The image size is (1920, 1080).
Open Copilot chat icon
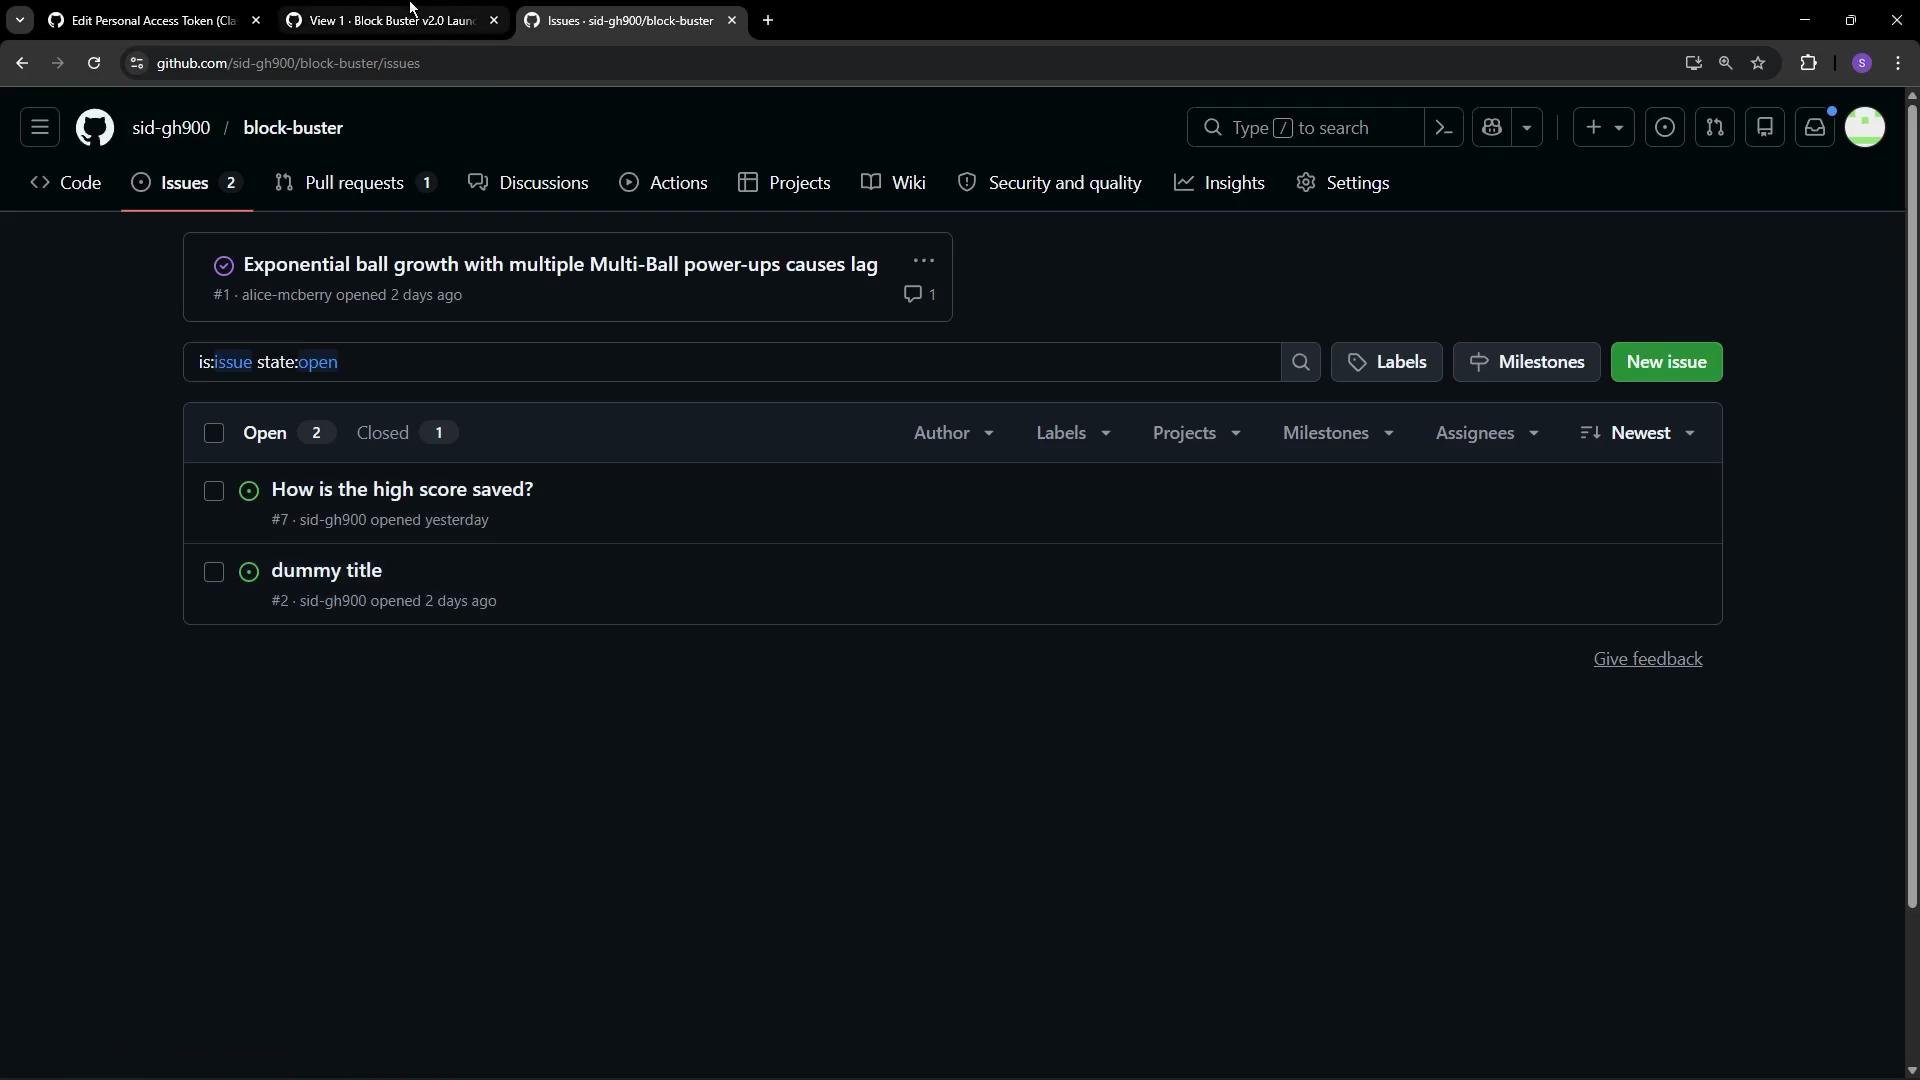[1492, 127]
